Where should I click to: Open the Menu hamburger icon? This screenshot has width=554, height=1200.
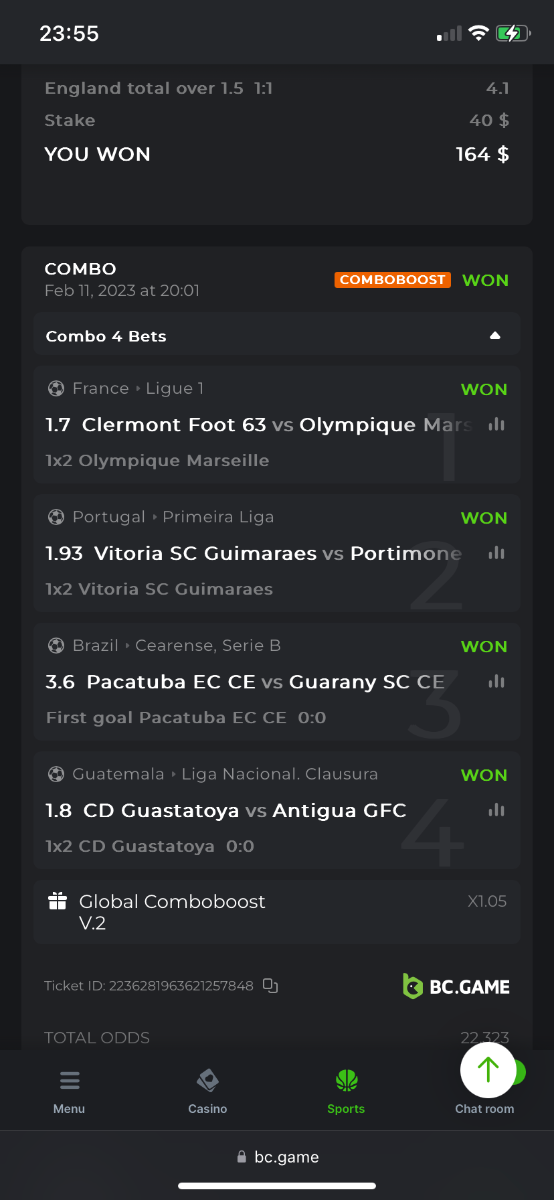coord(69,1081)
